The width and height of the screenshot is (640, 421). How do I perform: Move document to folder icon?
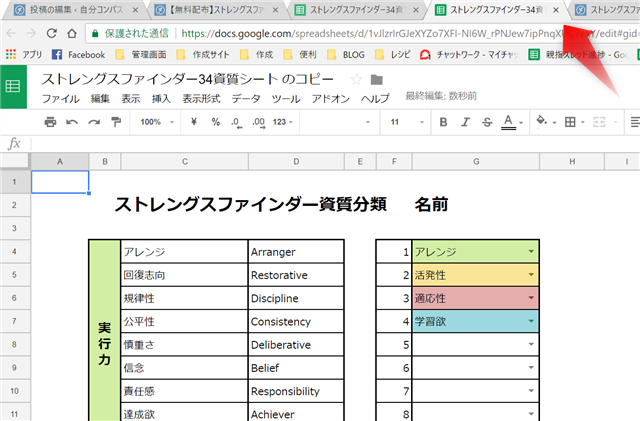point(376,80)
